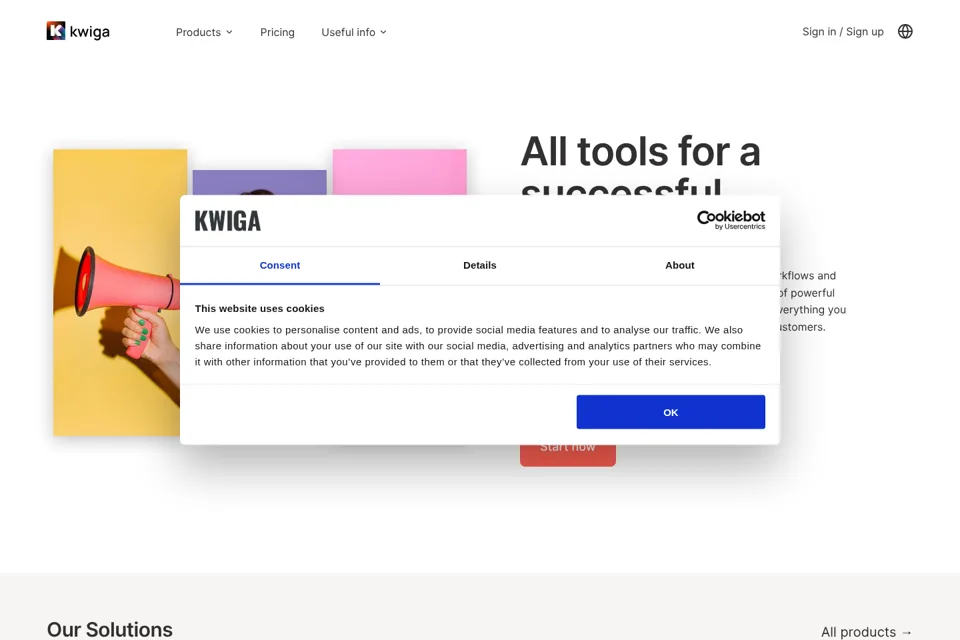
Task: Click the kwiga logo in header
Action: pyautogui.click(x=78, y=31)
